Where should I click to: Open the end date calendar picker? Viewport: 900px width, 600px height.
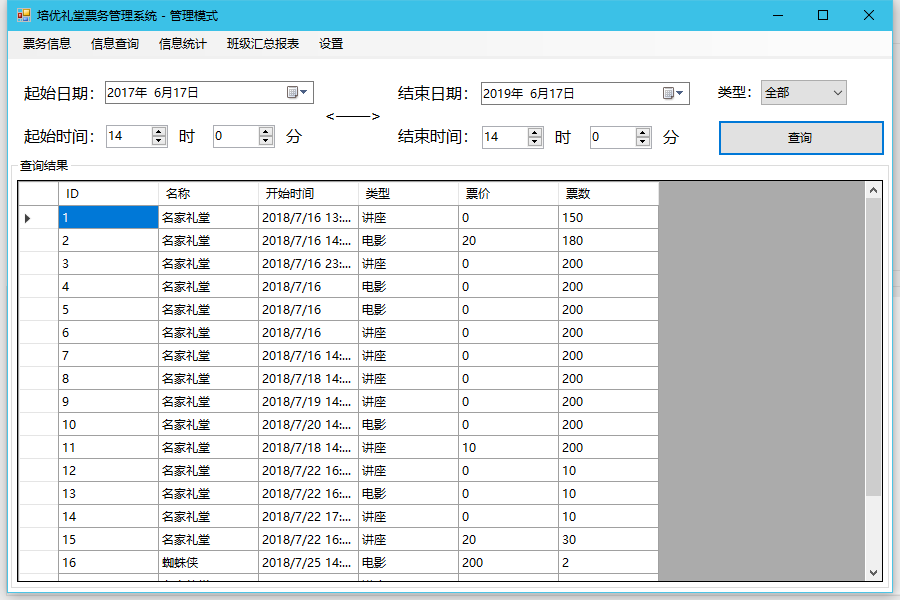(674, 93)
